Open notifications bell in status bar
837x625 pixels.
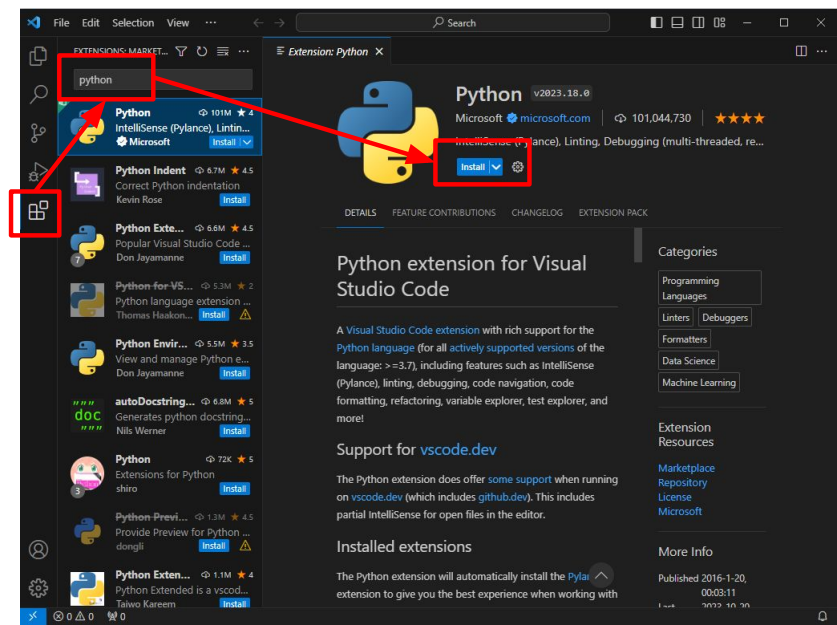pos(823,616)
